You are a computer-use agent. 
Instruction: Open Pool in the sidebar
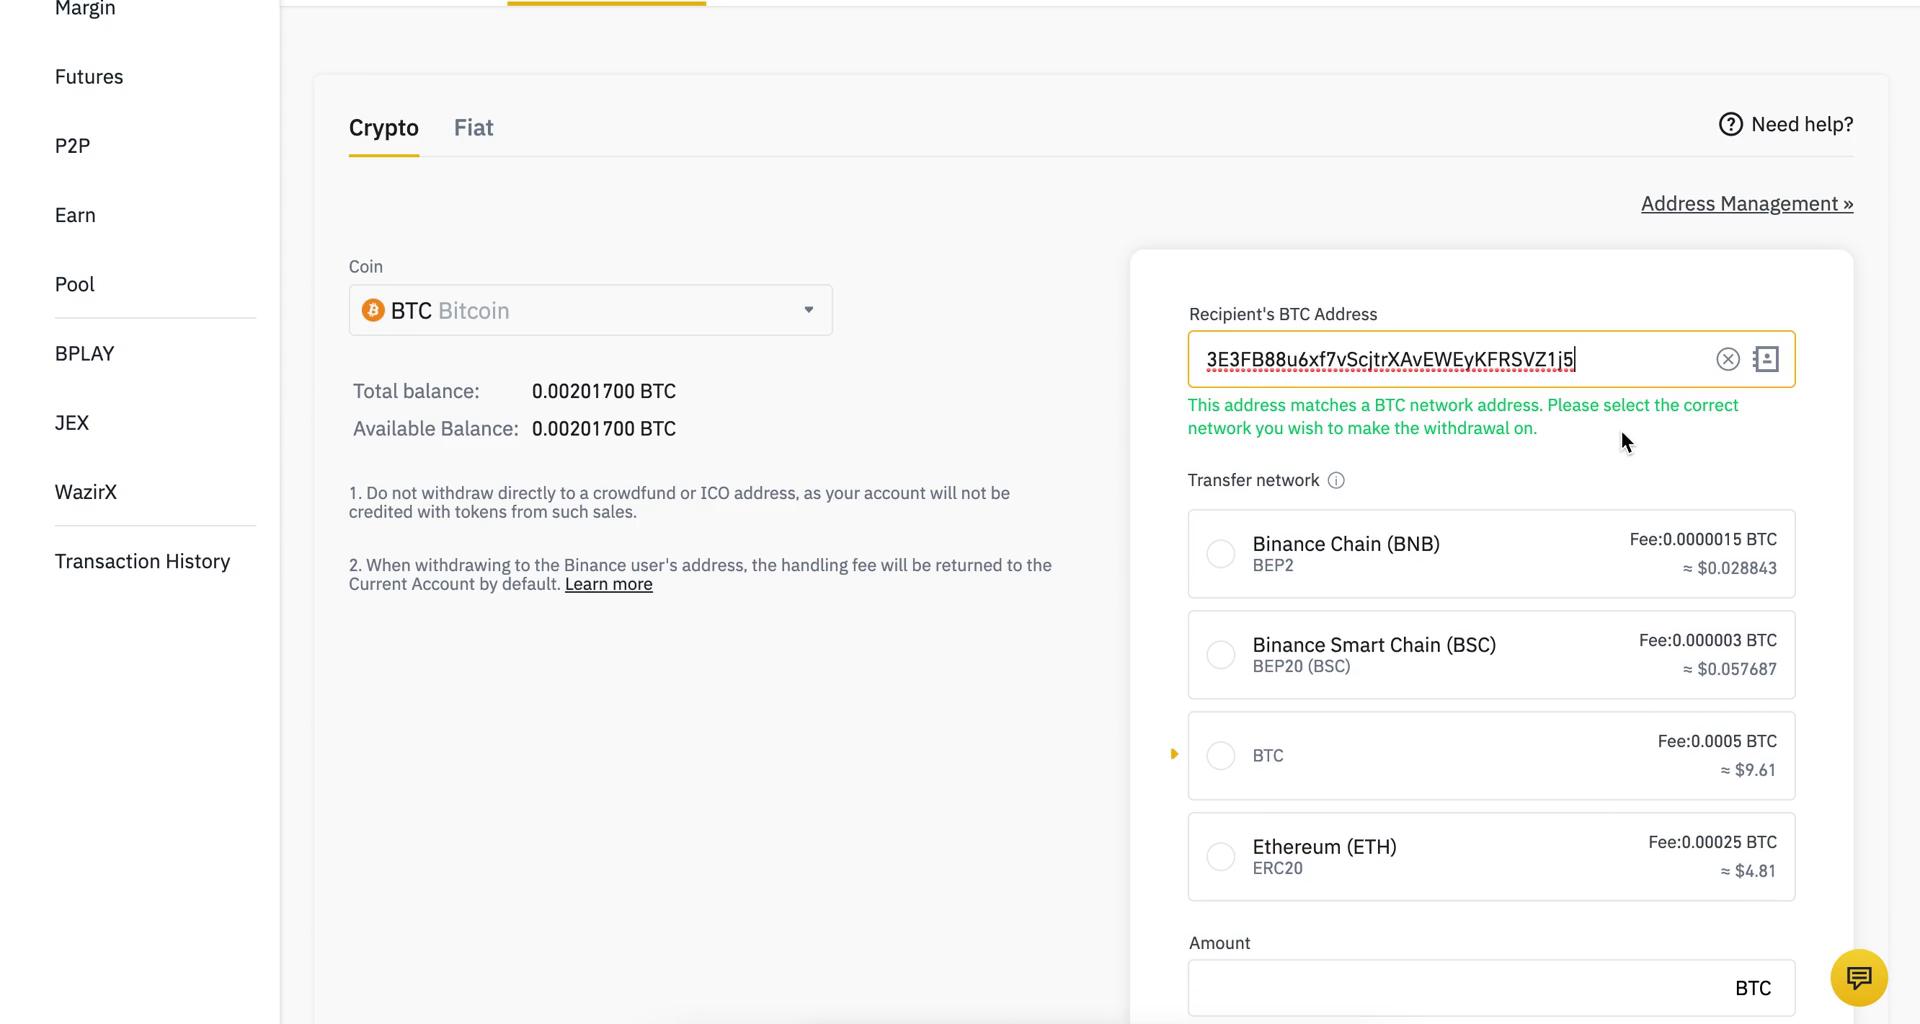(x=75, y=284)
